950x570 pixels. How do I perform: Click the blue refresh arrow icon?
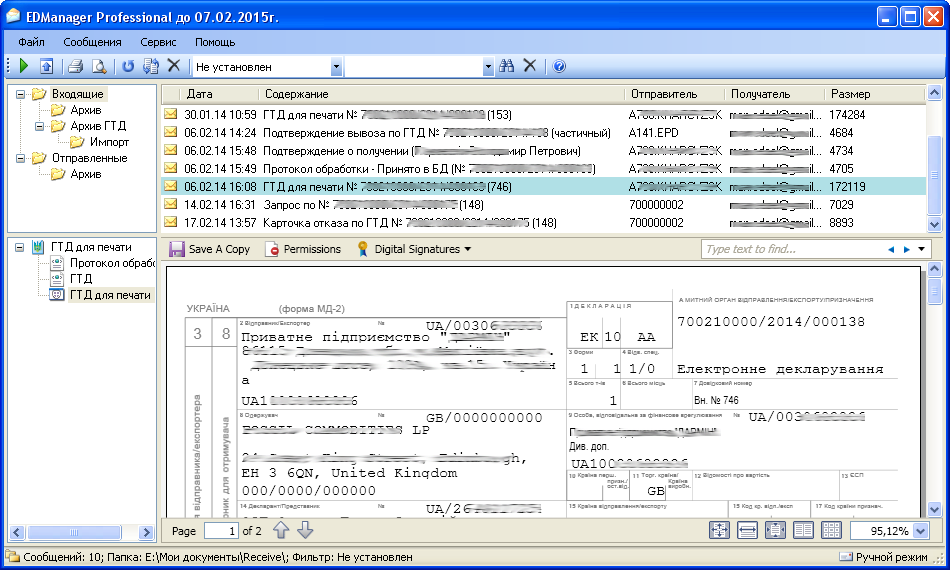[x=127, y=66]
